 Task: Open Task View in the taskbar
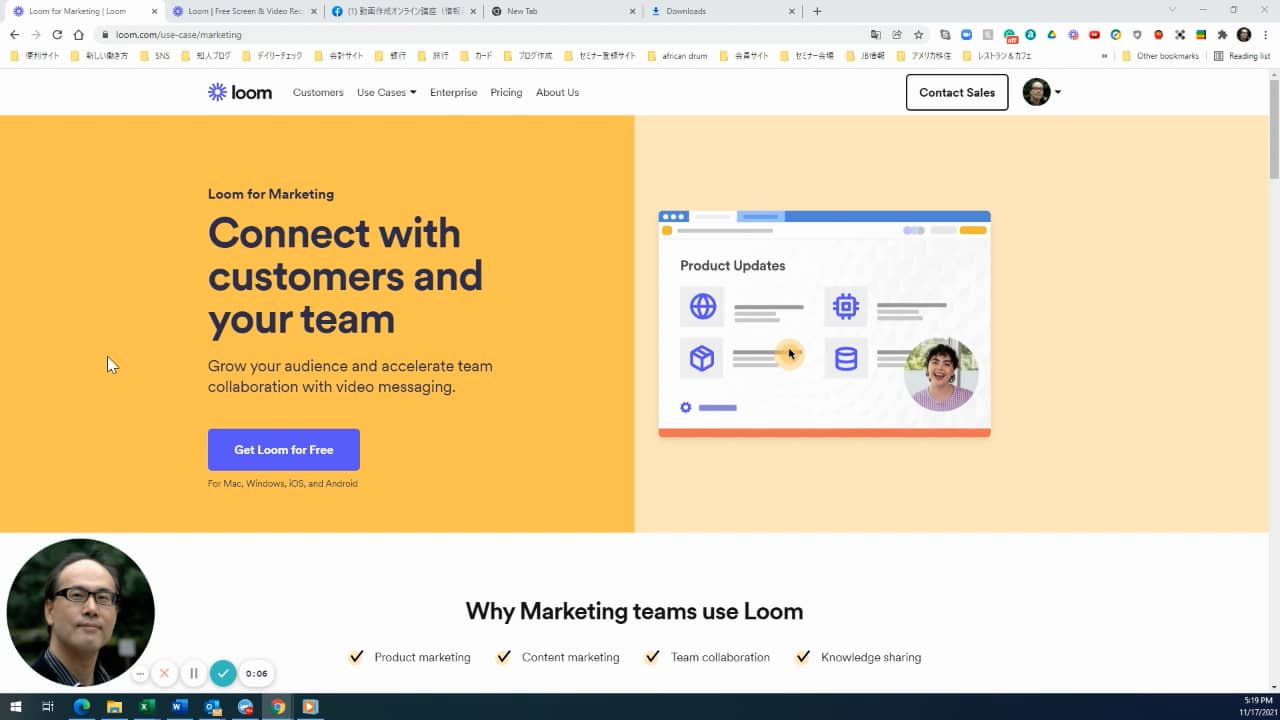pos(47,707)
